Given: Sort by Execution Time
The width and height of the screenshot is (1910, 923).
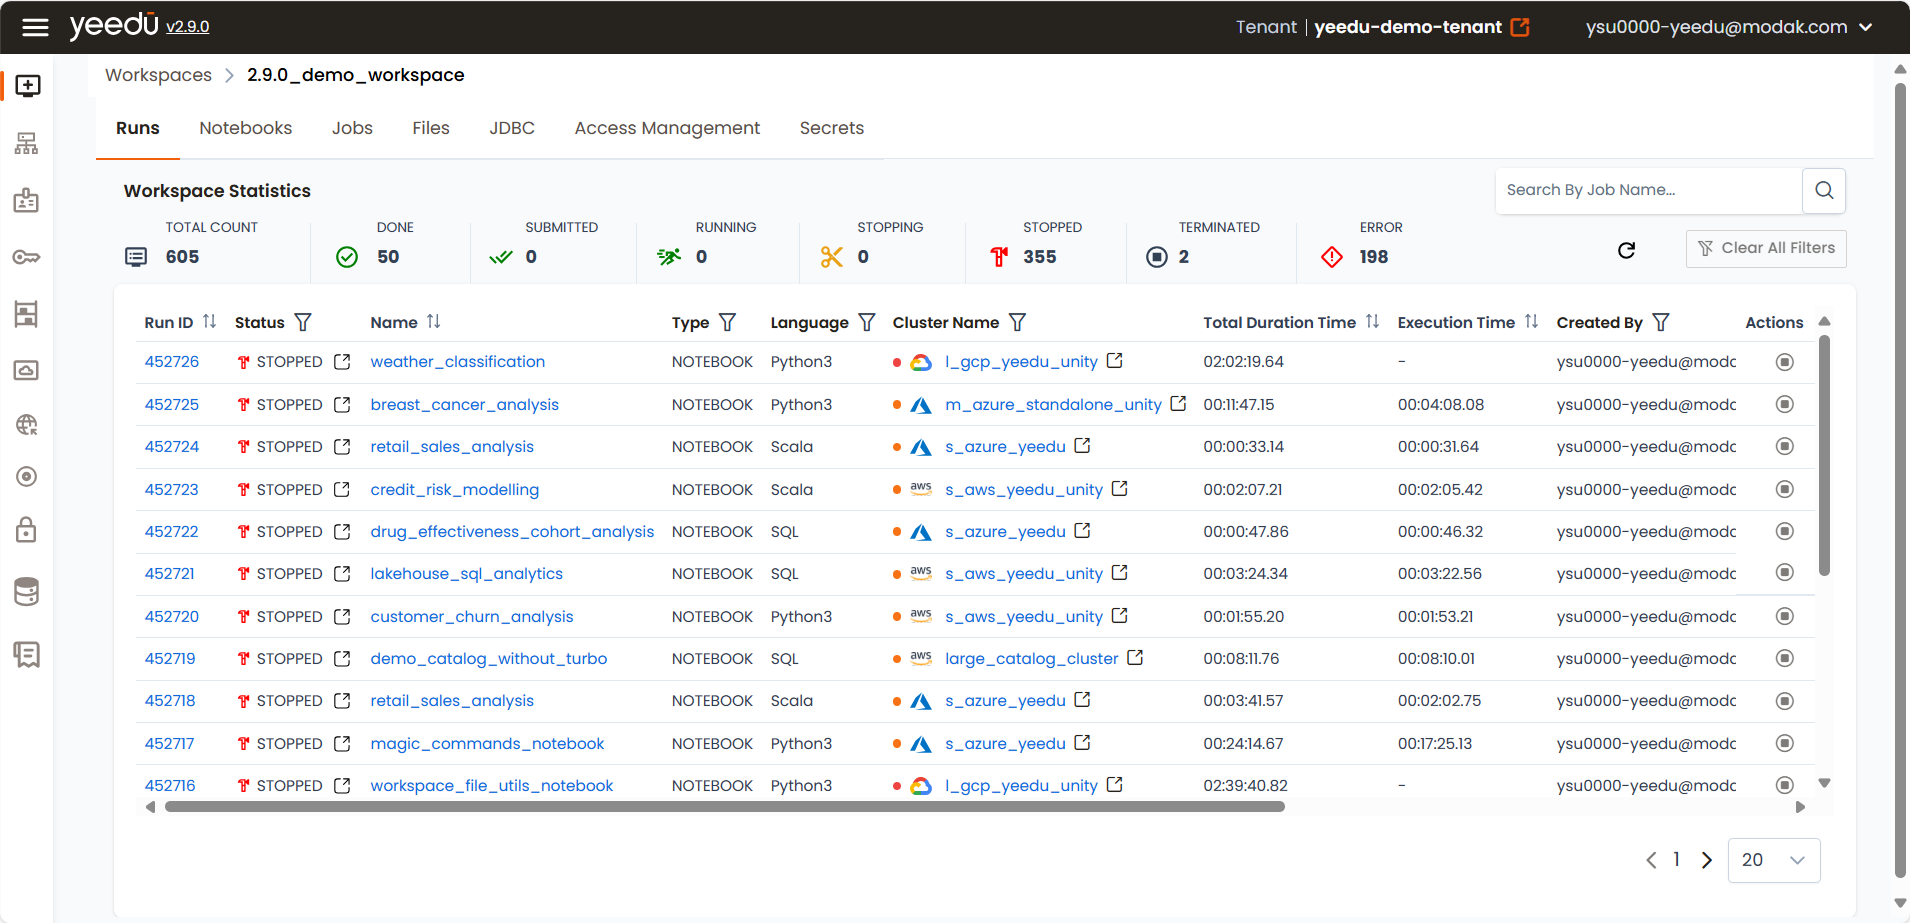Looking at the screenshot, I should [1531, 322].
